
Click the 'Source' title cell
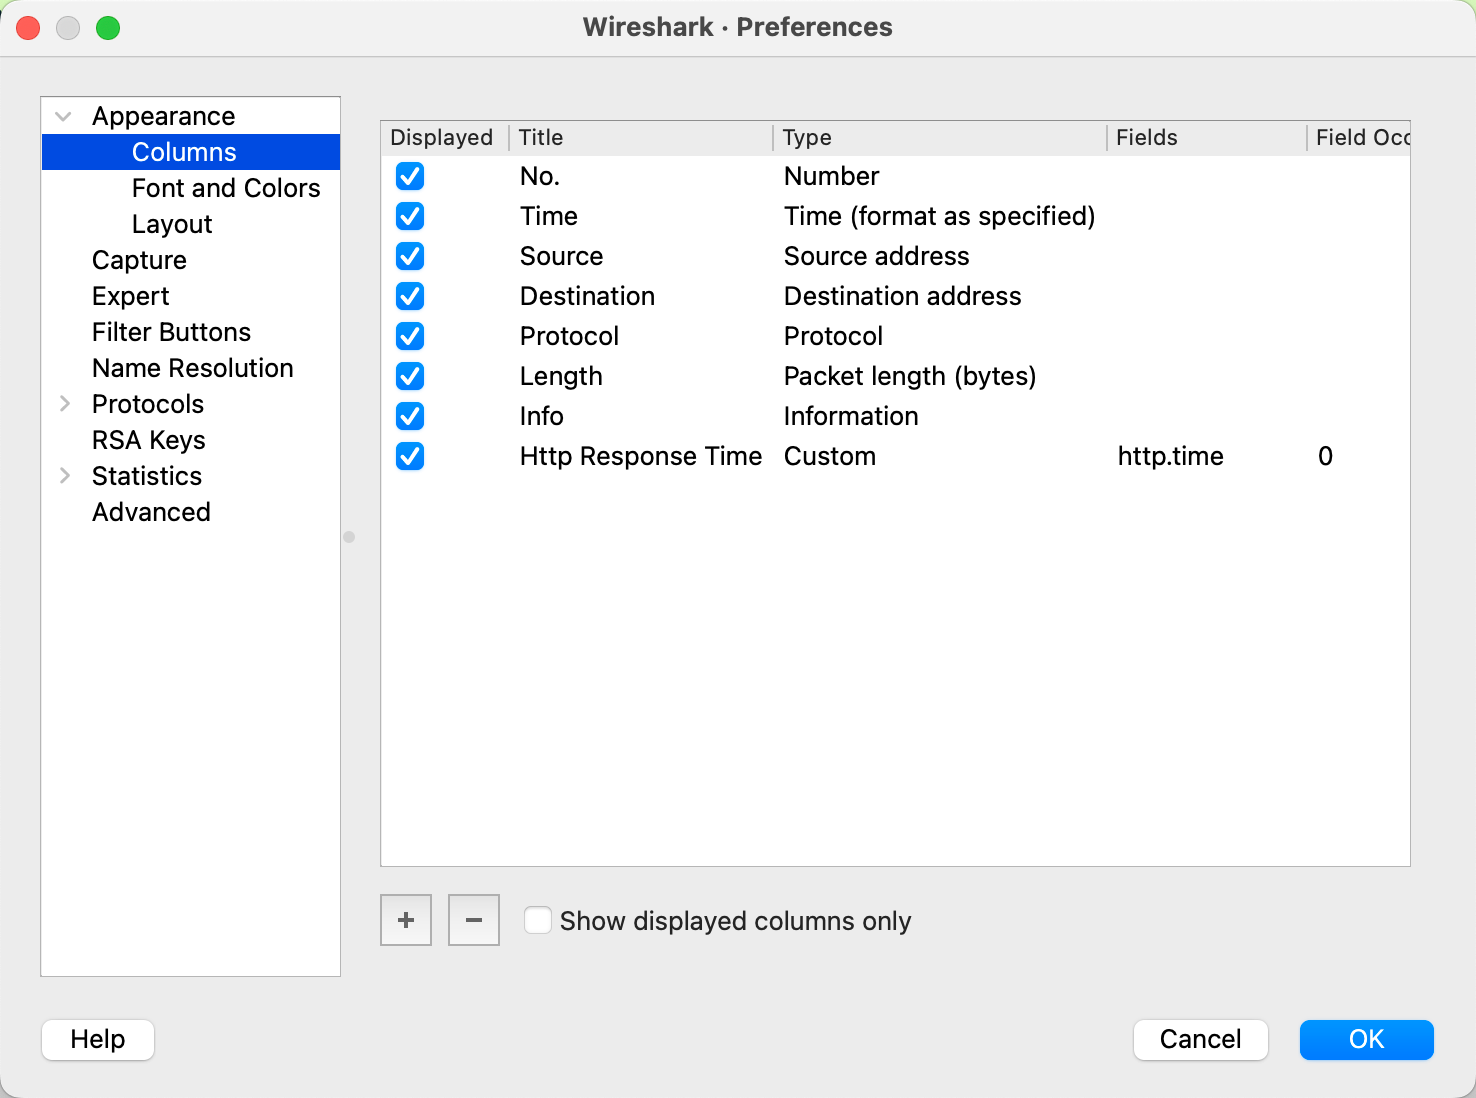[562, 256]
